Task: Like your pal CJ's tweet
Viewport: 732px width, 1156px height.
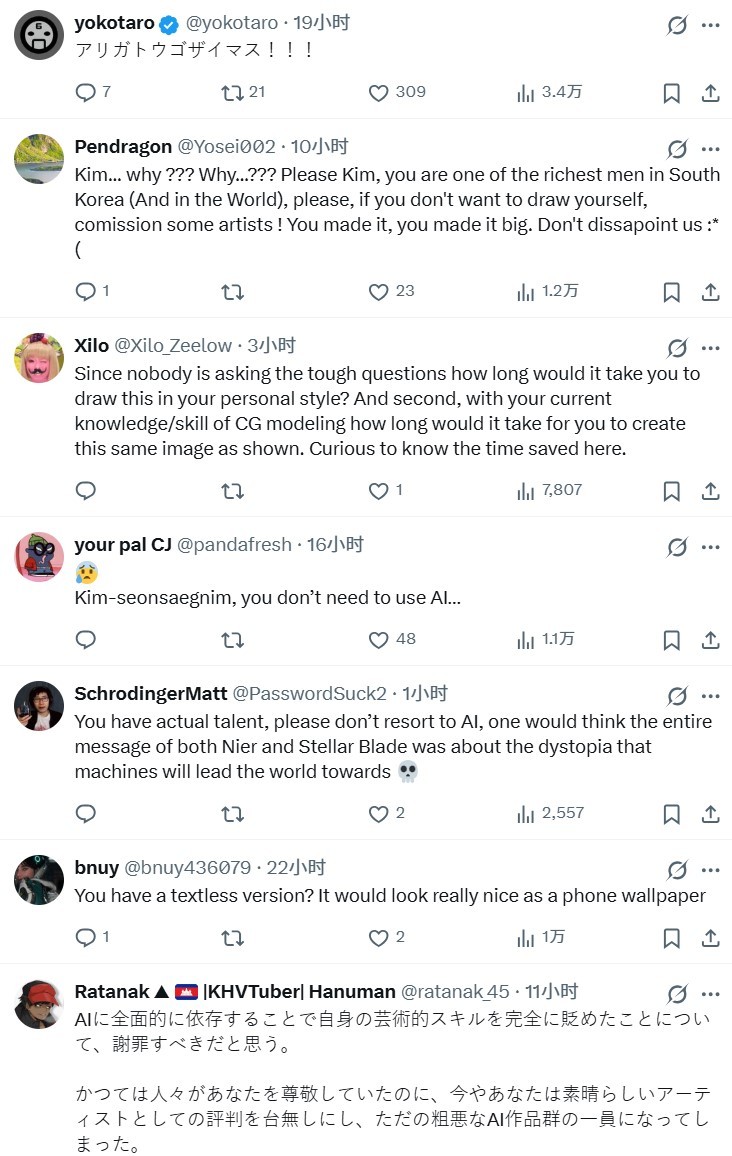Action: point(378,640)
